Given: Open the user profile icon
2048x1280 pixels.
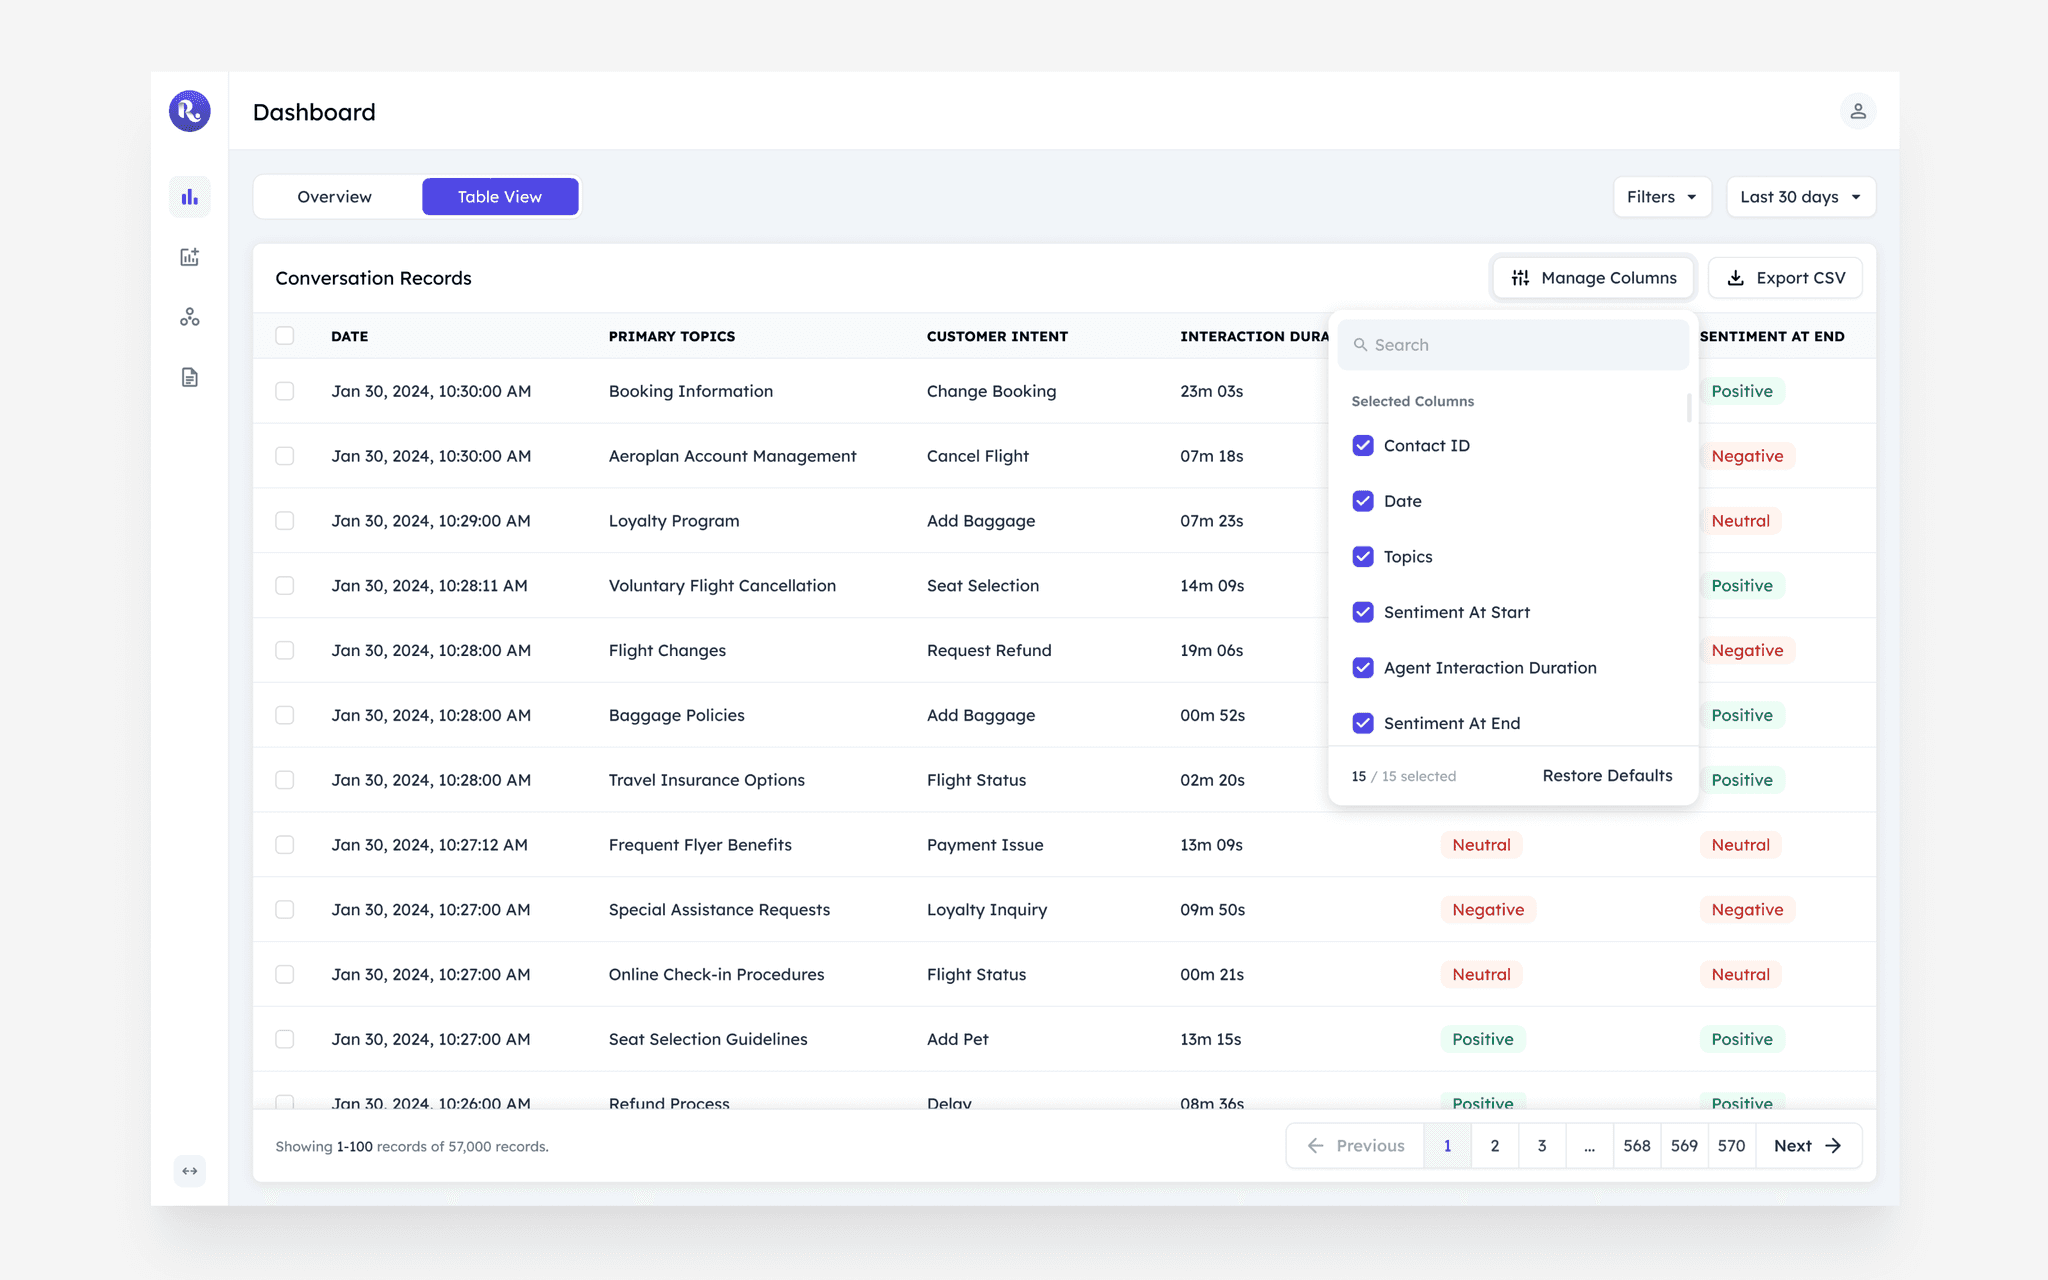Looking at the screenshot, I should coord(1857,111).
